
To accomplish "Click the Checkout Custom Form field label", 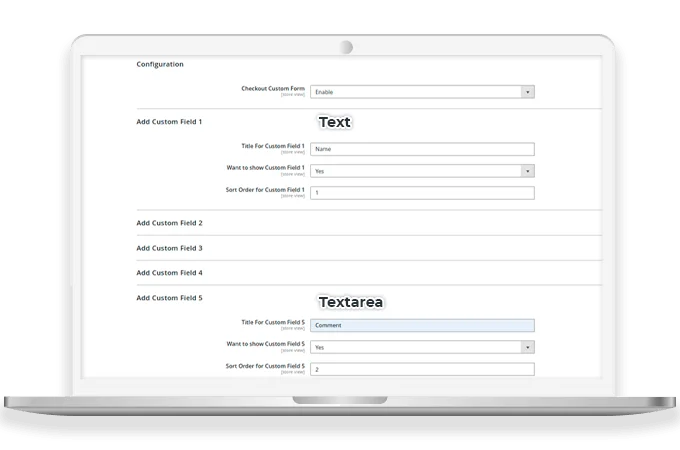I will click(x=272, y=89).
